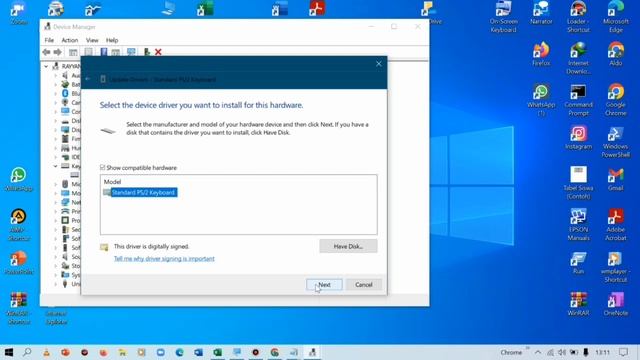Open the Internet Download desktop icon
640x360 pixels.
[578, 58]
